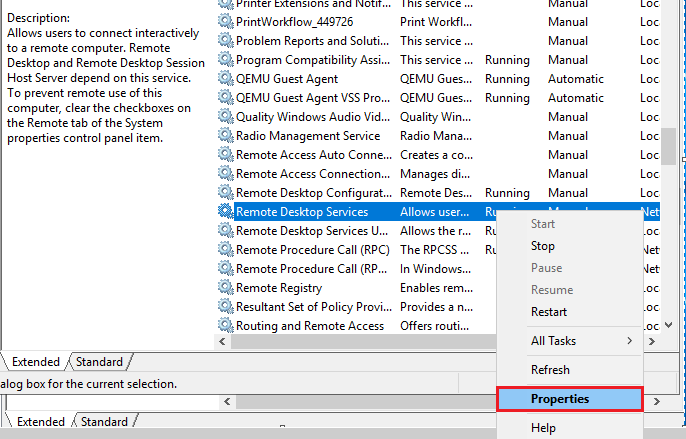Click the outer window left scroll arrow

(x=227, y=401)
